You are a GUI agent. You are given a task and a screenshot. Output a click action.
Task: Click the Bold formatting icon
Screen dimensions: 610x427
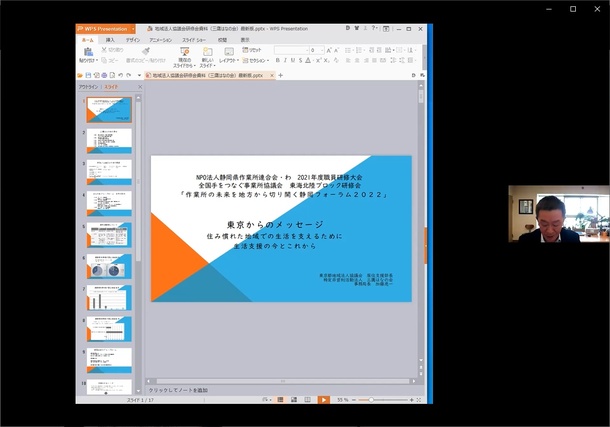(278, 60)
